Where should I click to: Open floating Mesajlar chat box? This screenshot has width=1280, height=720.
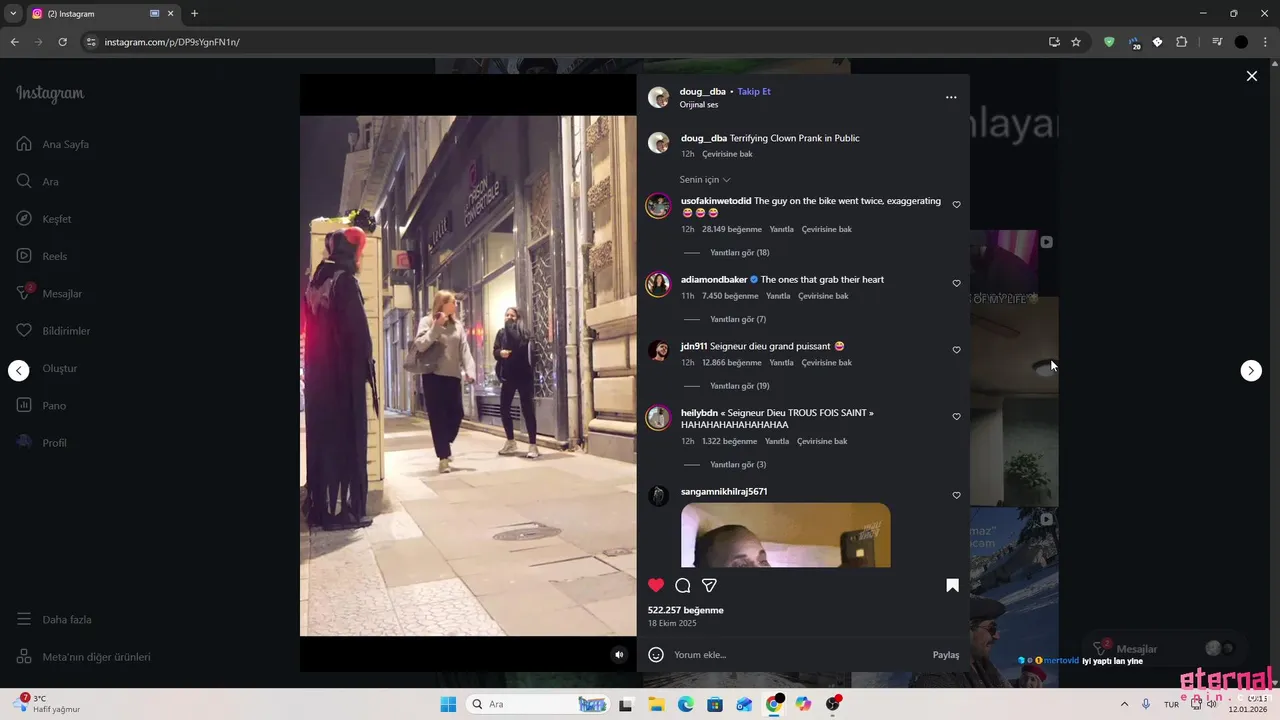pos(1163,649)
